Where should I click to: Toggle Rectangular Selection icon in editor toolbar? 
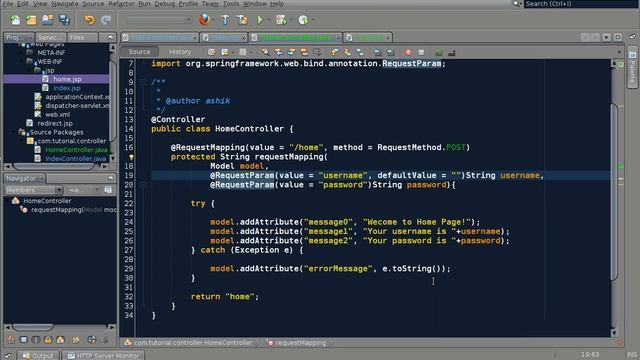coord(317,52)
